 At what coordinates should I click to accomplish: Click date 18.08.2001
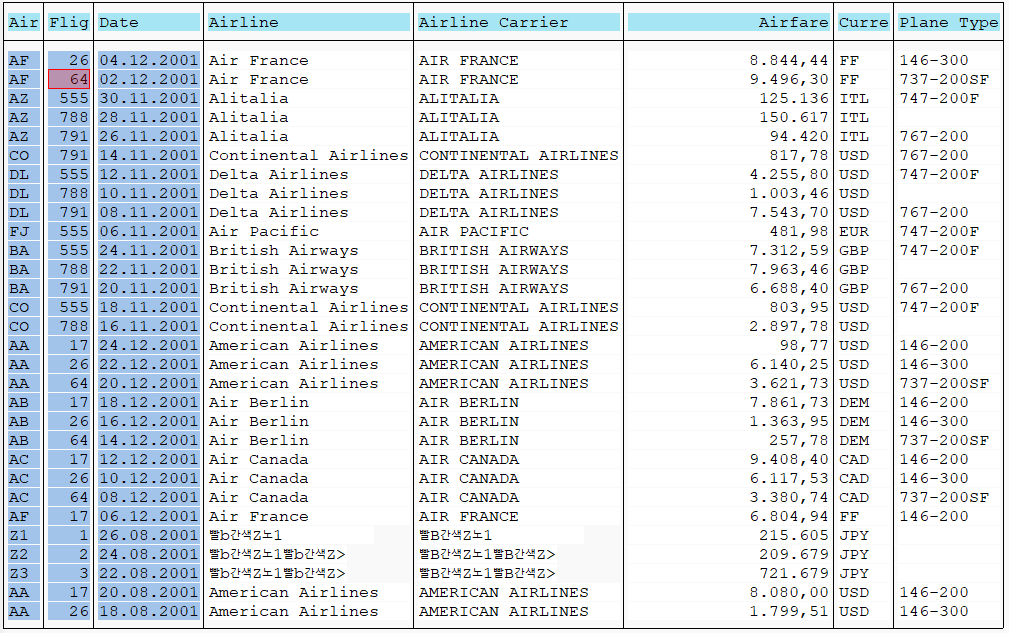pos(149,610)
